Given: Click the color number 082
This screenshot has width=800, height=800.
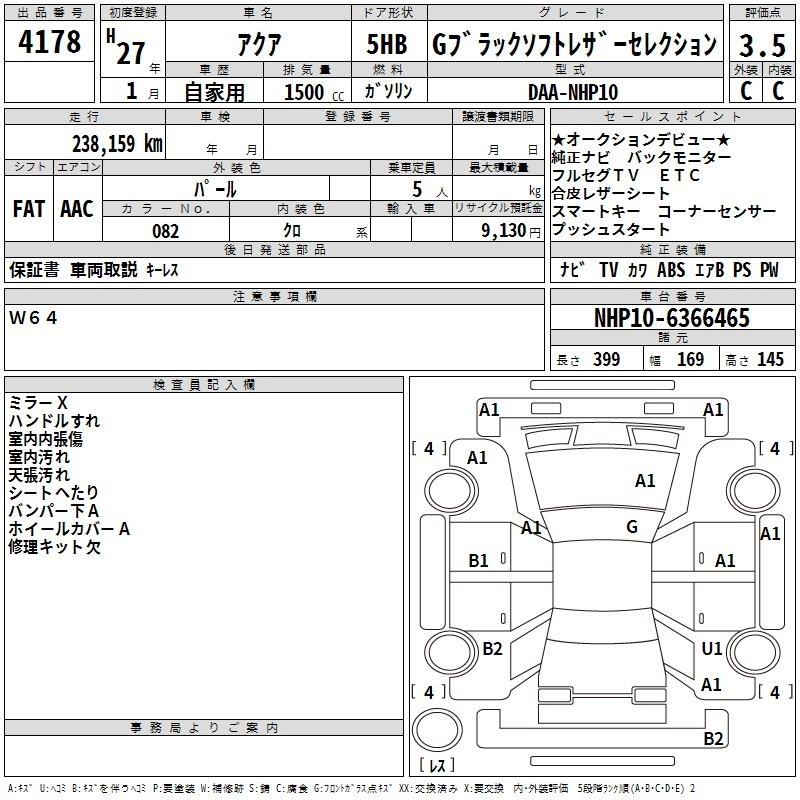Looking at the screenshot, I should coord(166,230).
